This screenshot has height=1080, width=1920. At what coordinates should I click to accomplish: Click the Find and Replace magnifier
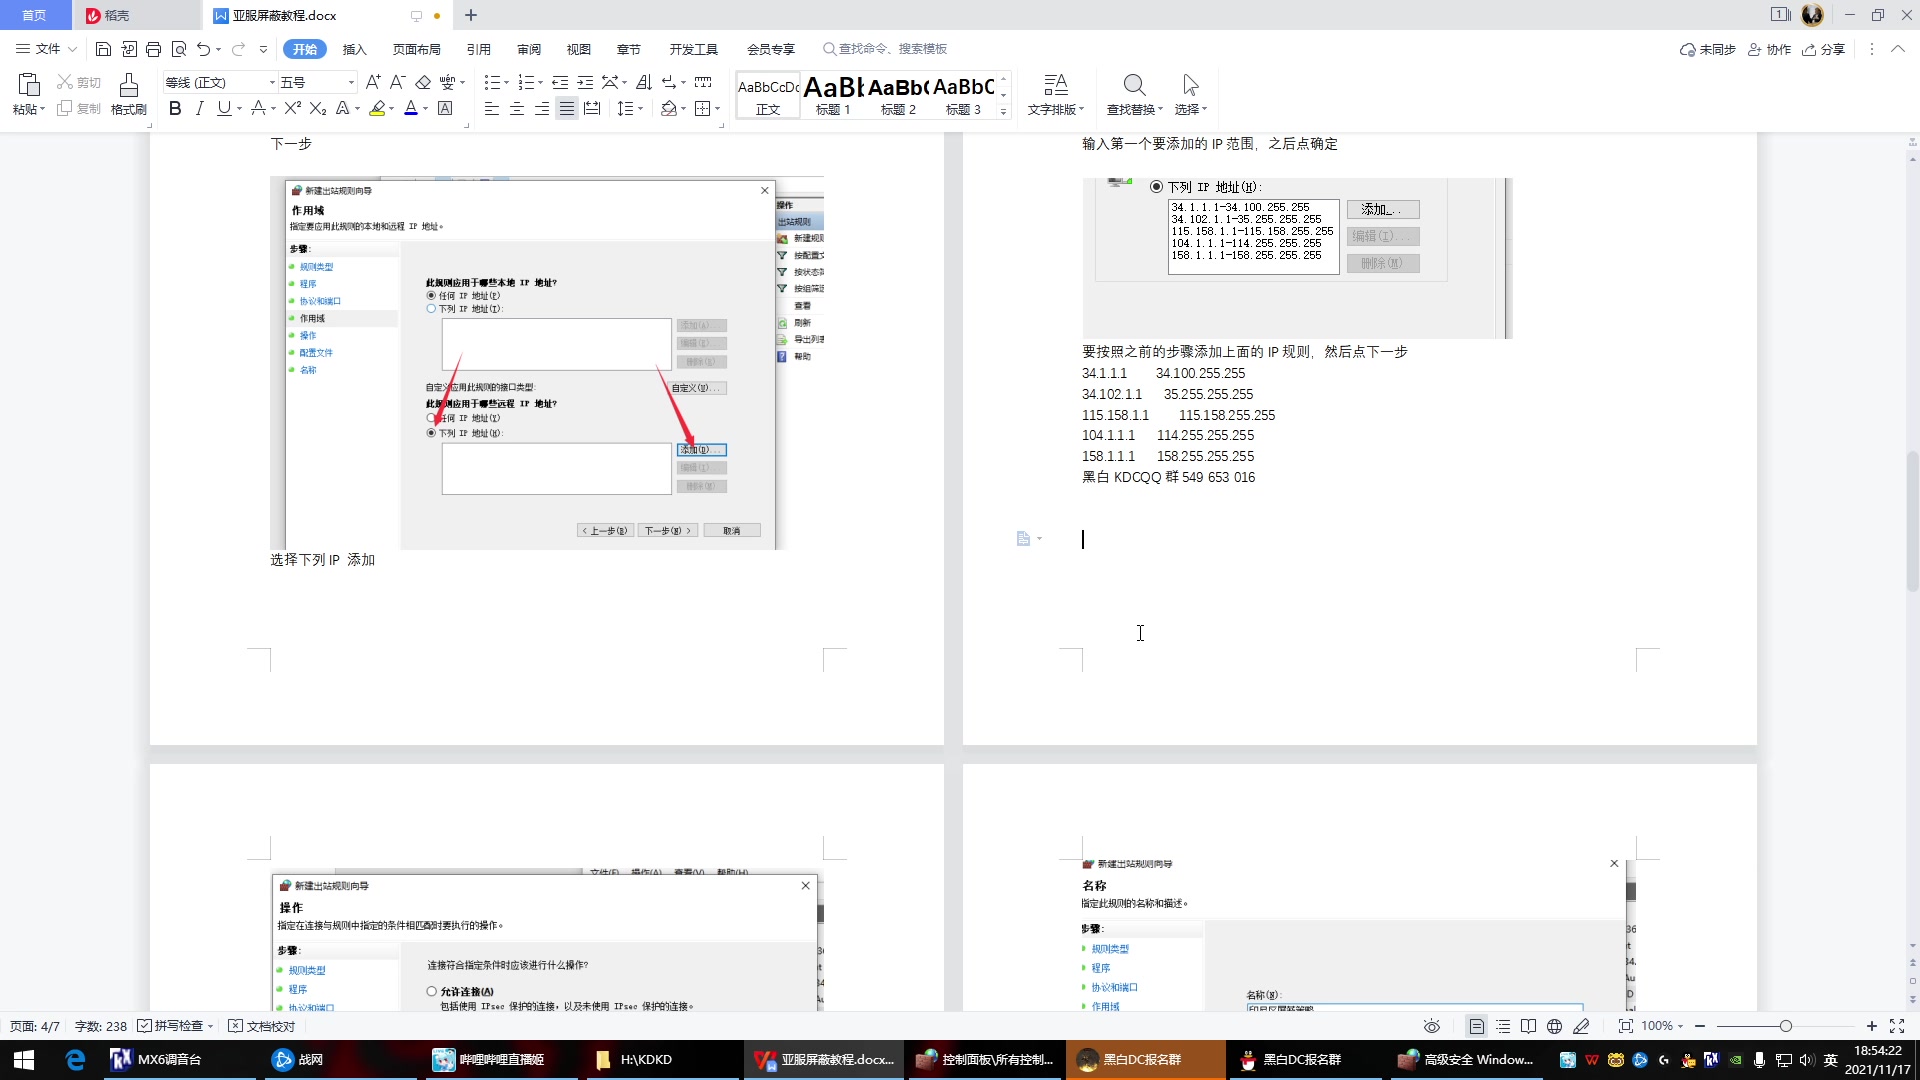click(1134, 85)
